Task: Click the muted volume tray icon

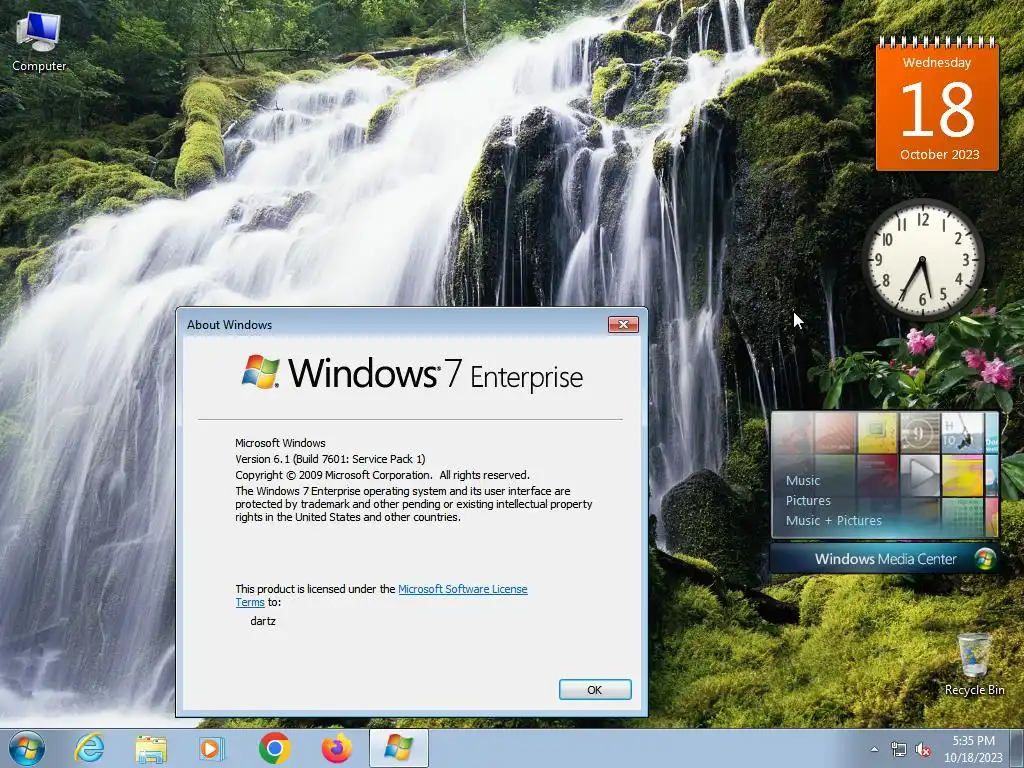Action: tap(923, 750)
